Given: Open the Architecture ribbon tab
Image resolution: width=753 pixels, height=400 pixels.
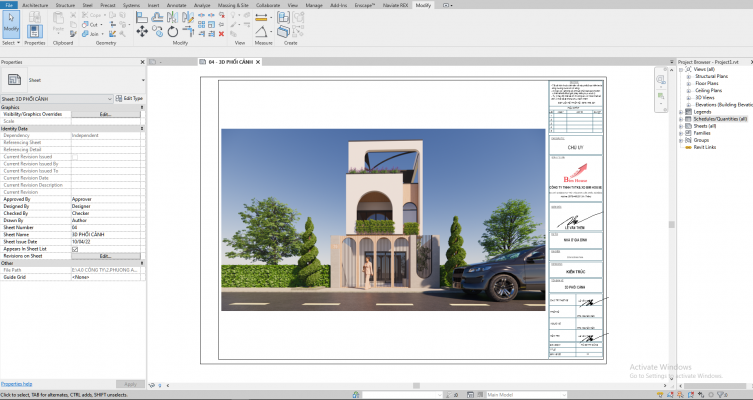Looking at the screenshot, I should point(35,5).
